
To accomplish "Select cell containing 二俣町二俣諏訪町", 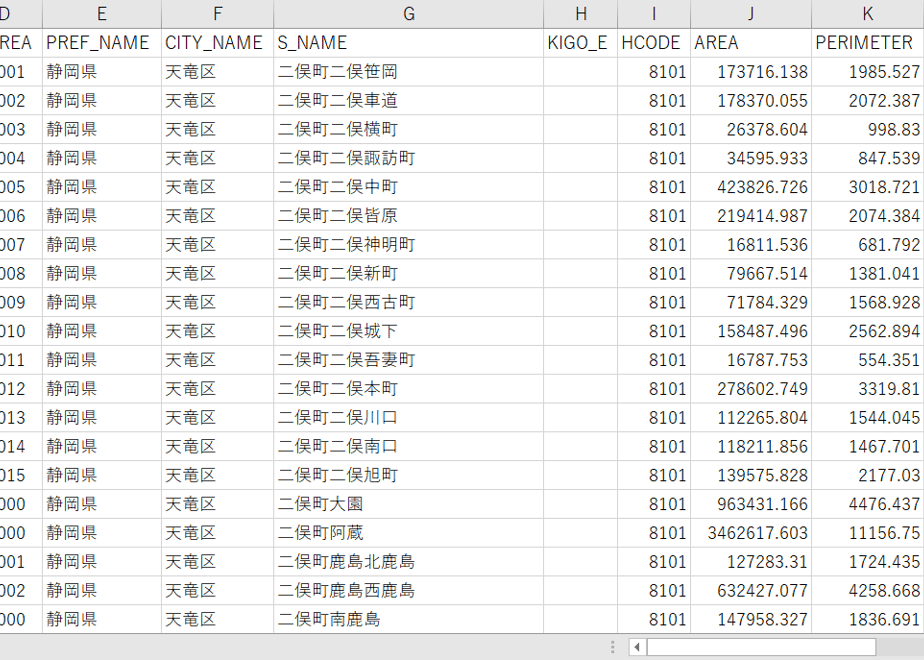I will [408, 159].
